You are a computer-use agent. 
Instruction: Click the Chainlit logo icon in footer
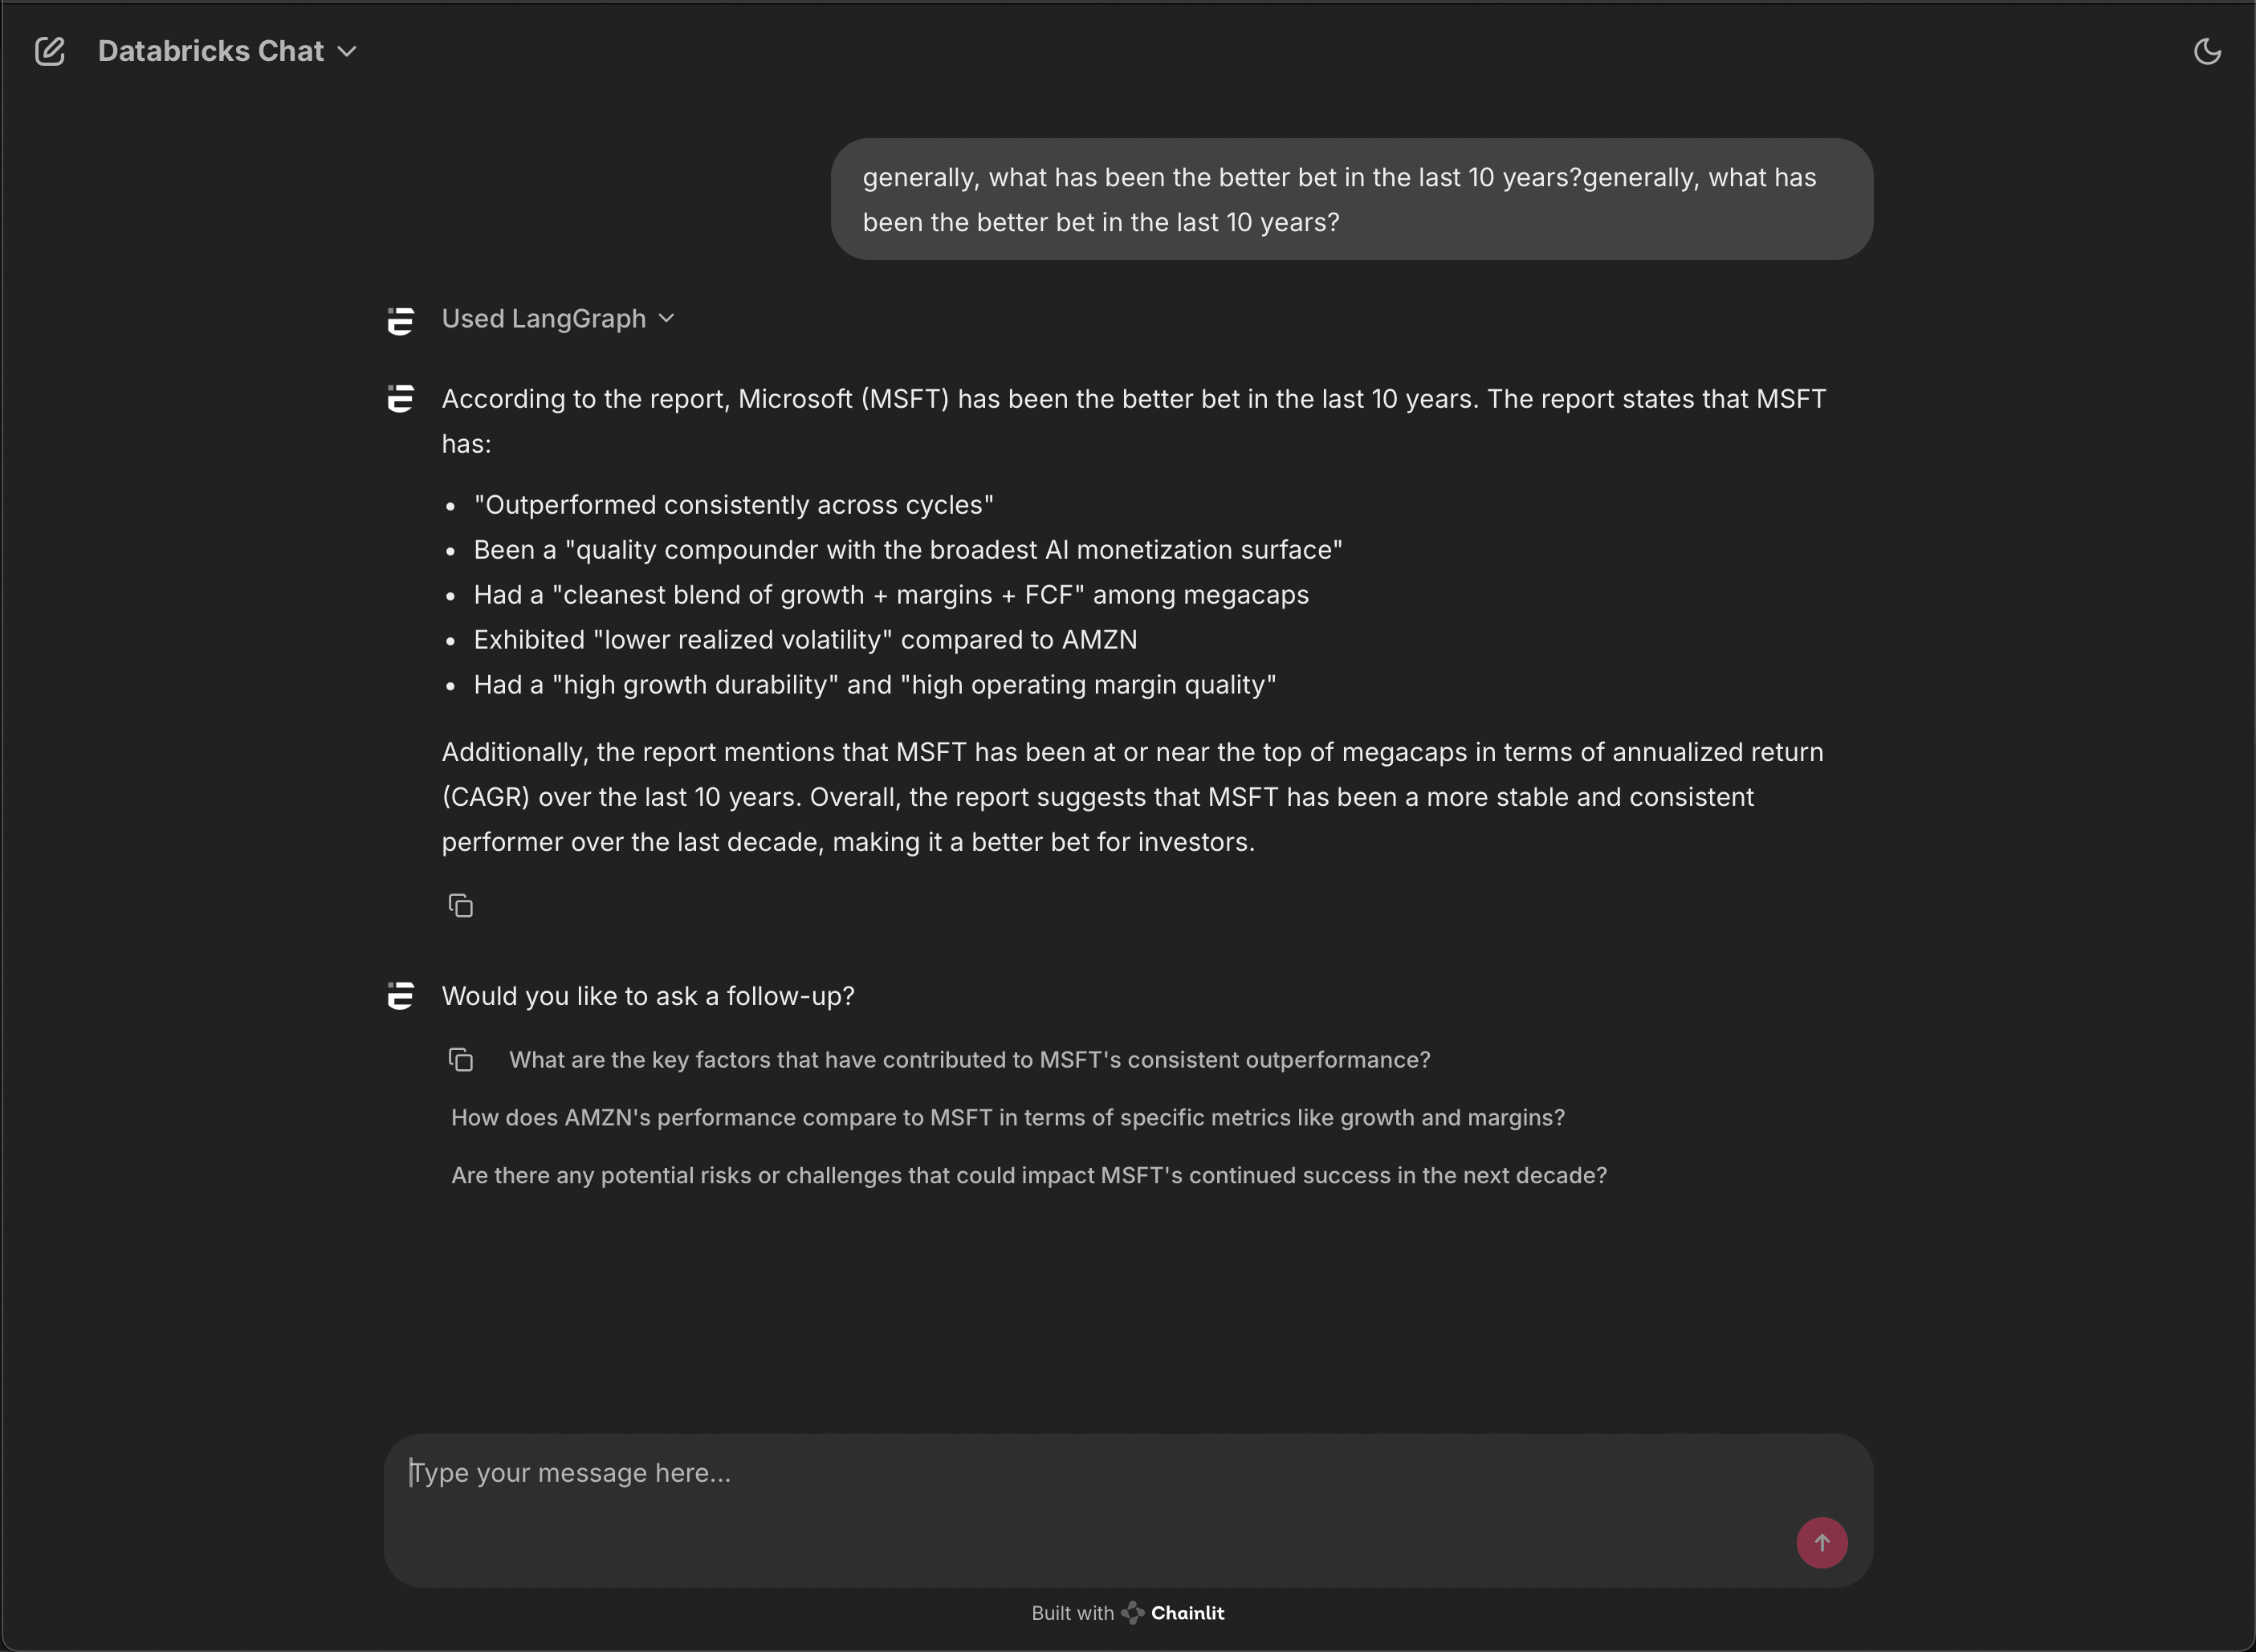tap(1132, 1613)
